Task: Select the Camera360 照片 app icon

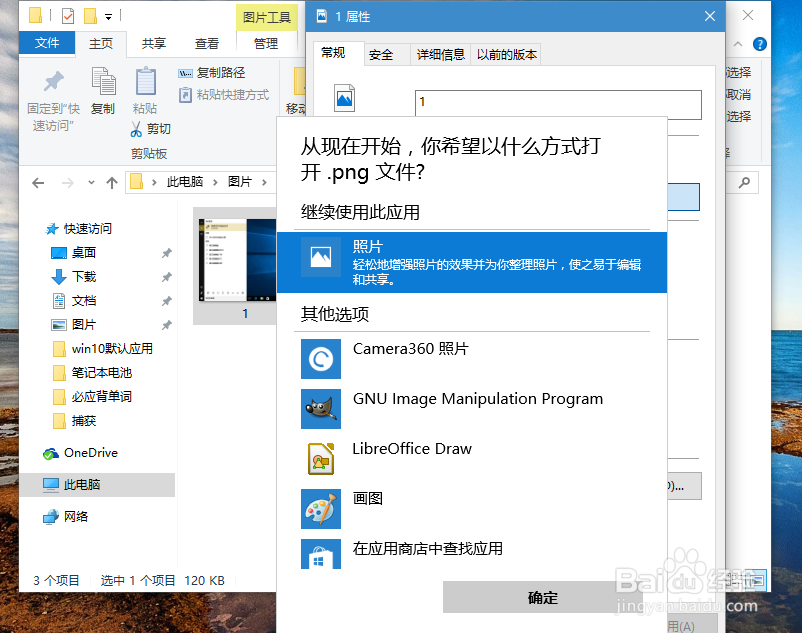Action: [x=320, y=358]
